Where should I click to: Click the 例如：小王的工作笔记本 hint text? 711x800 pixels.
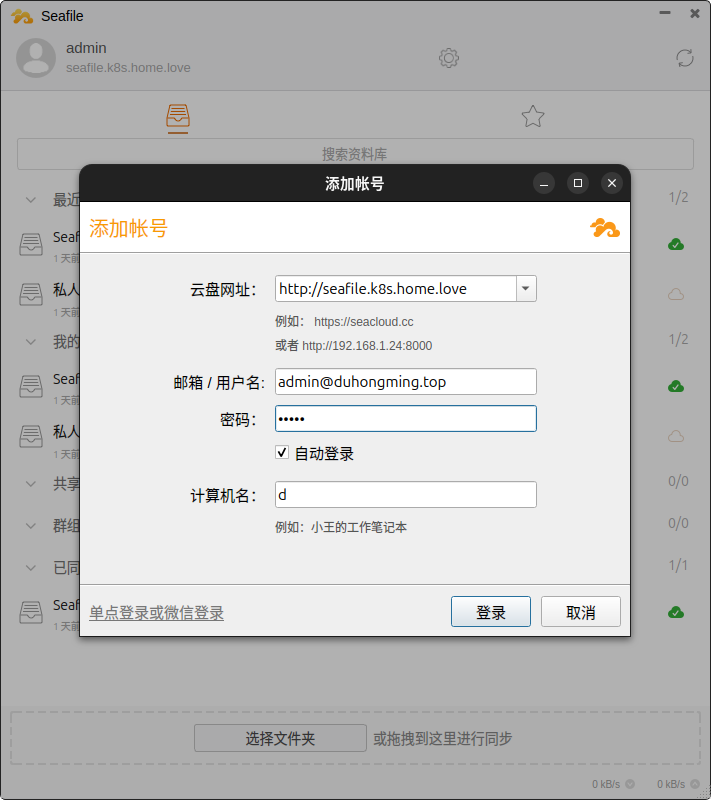(x=341, y=527)
